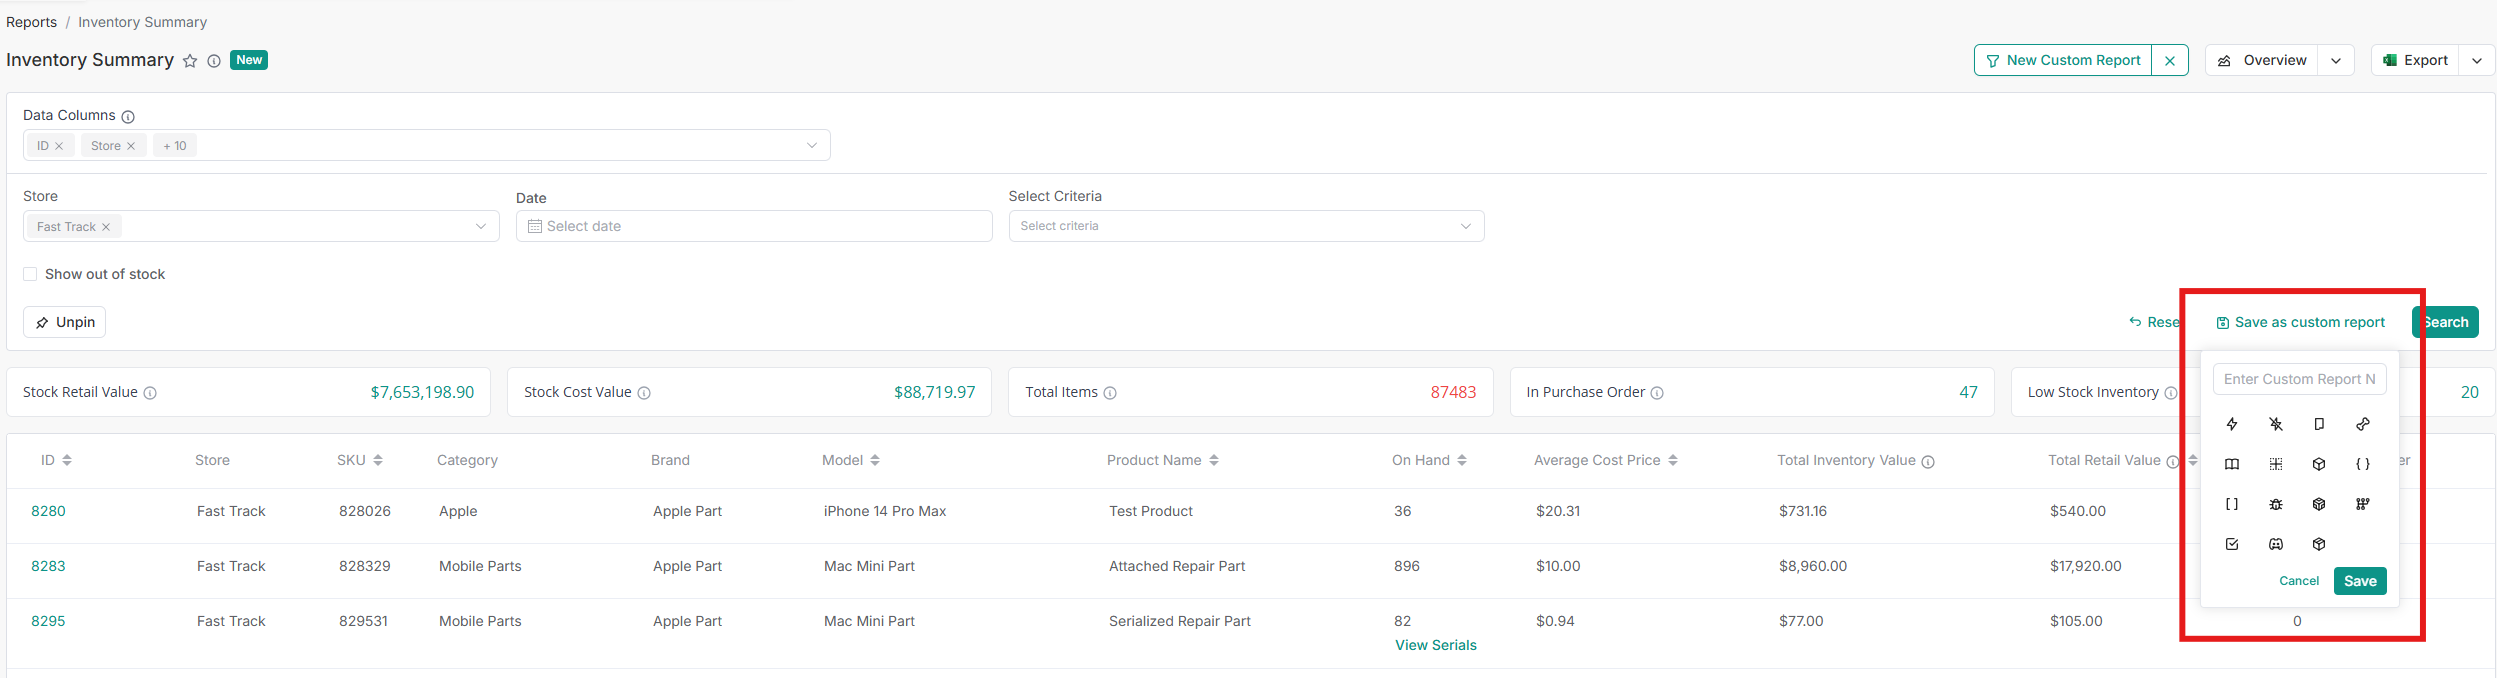The width and height of the screenshot is (2497, 678).
Task: Select the game controller icon
Action: coord(2276,544)
